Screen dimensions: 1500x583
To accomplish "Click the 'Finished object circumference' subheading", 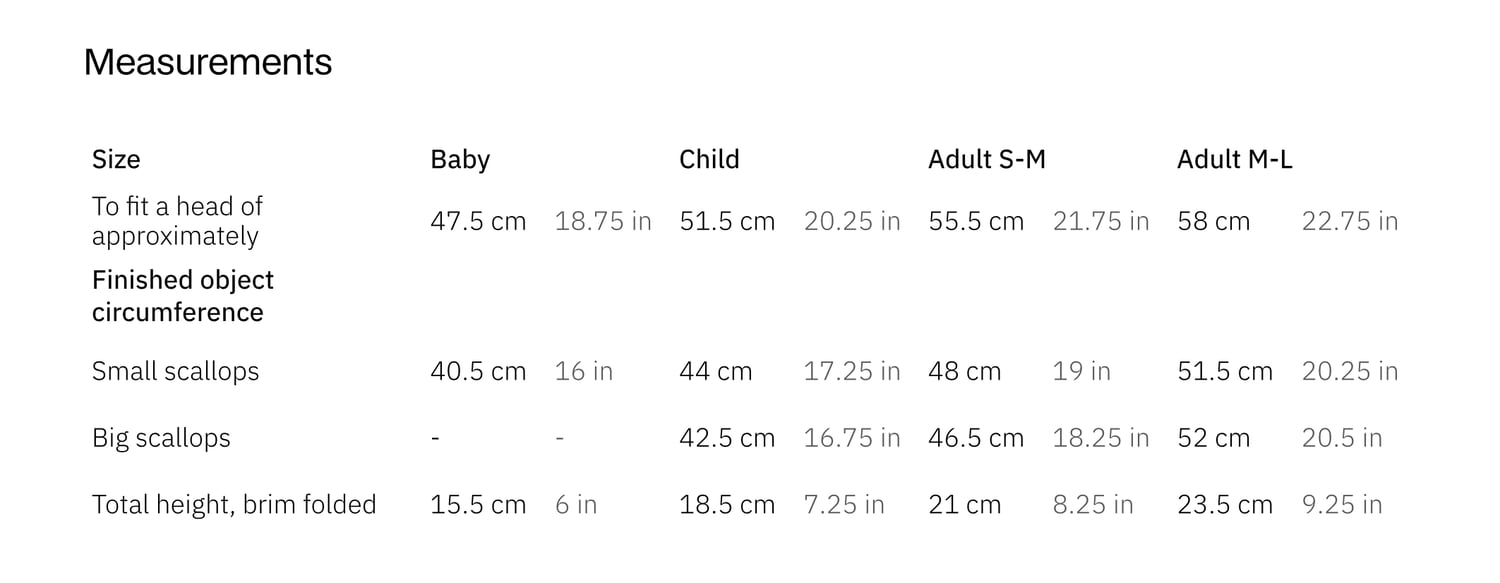I will (182, 296).
